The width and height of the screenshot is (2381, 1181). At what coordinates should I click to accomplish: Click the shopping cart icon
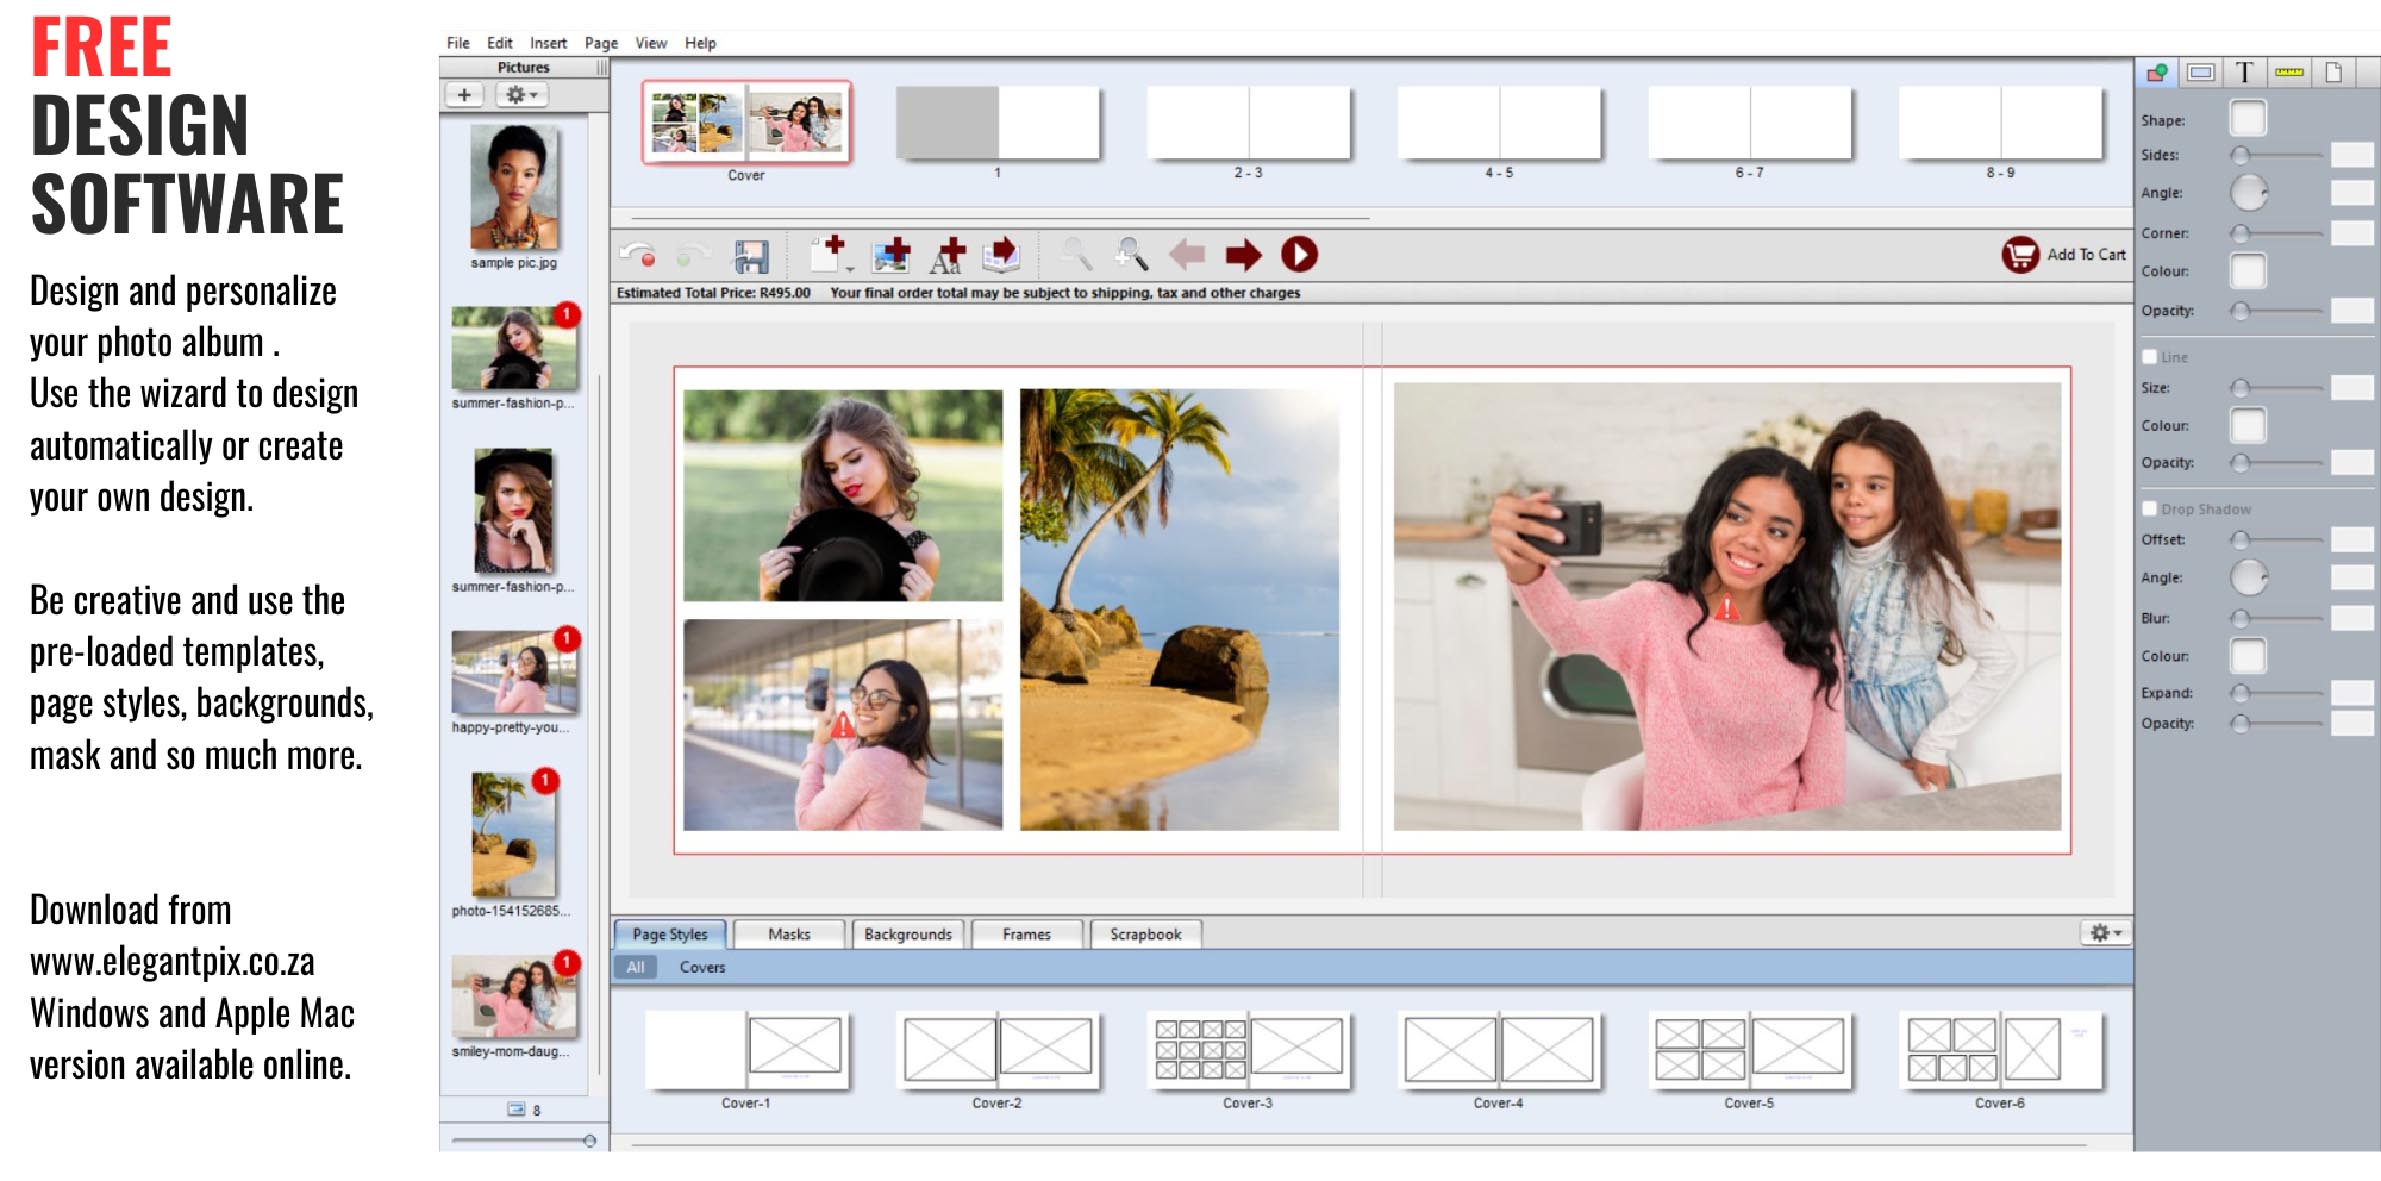click(2020, 255)
